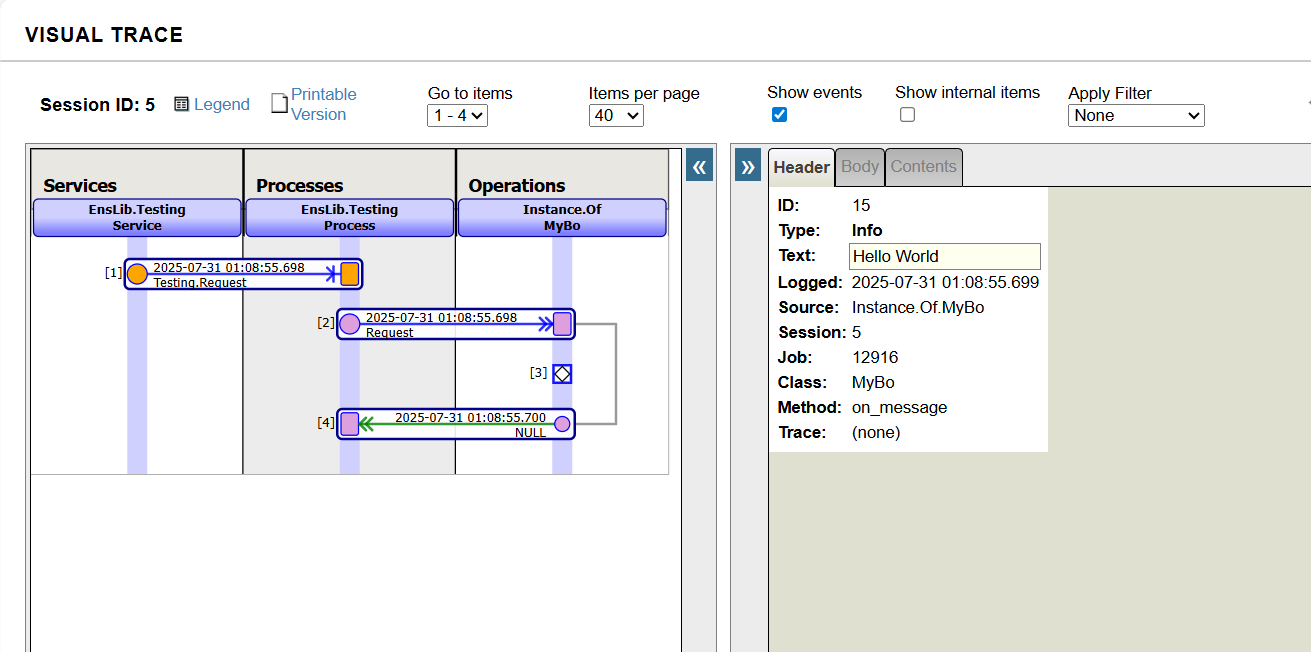Open the Go to items dropdown

[x=457, y=116]
